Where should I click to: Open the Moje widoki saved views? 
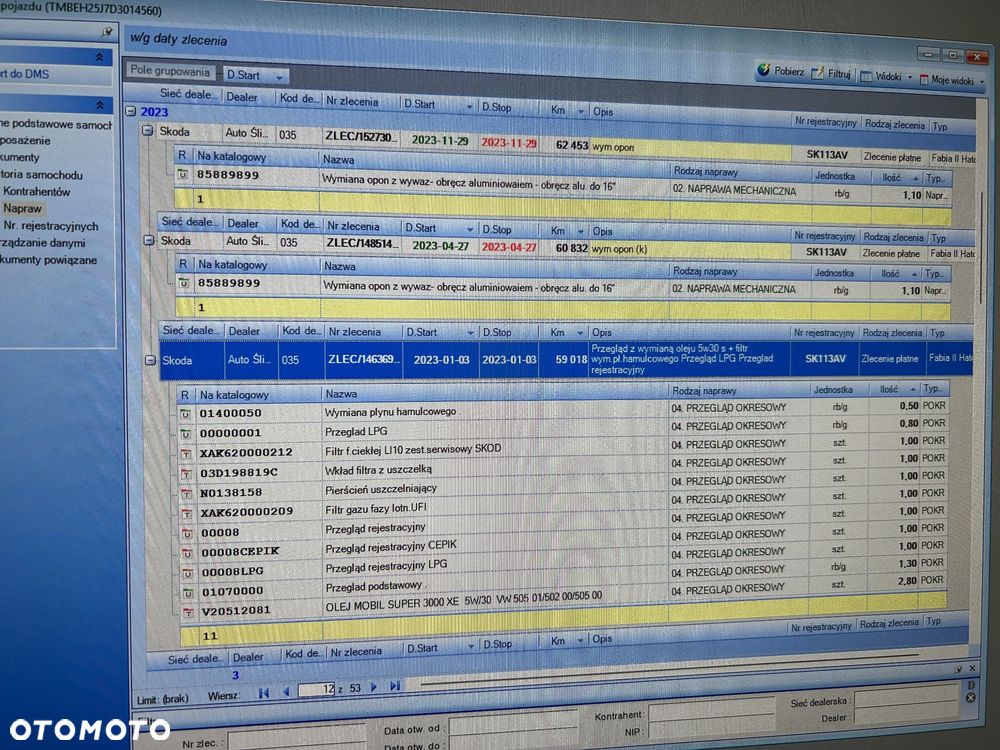tap(952, 80)
